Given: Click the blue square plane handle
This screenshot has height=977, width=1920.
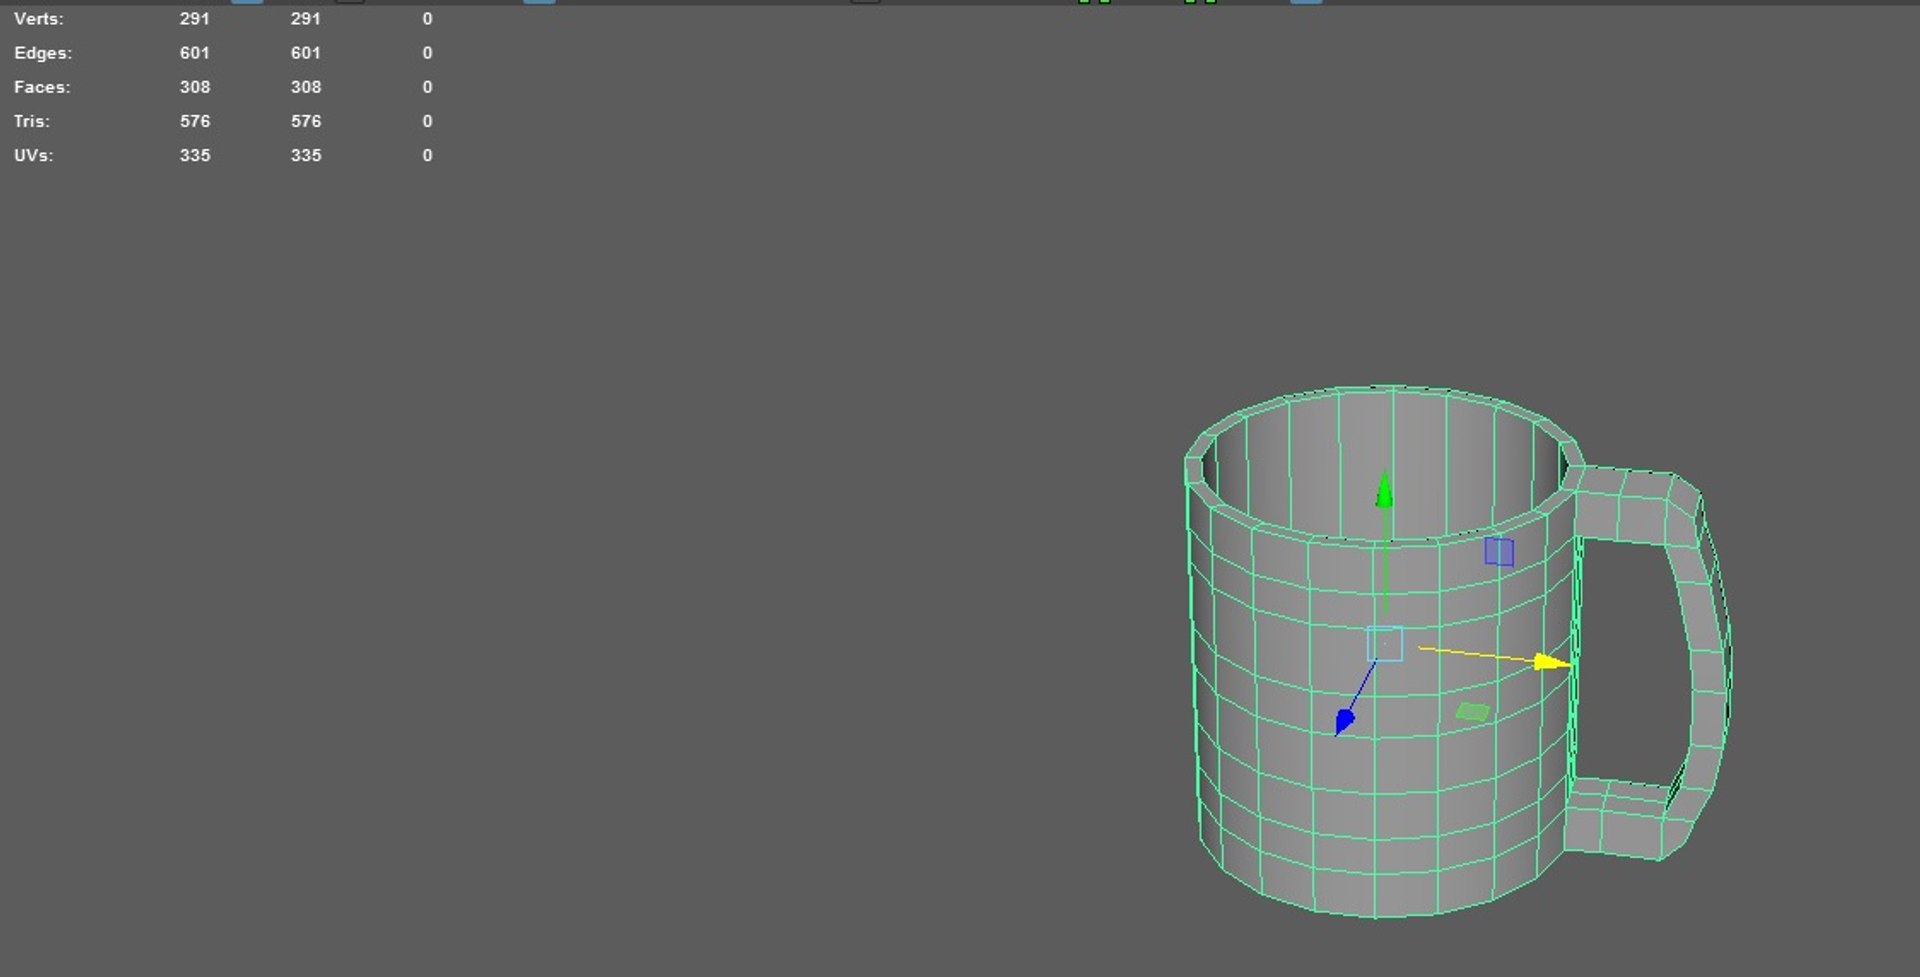Looking at the screenshot, I should [1499, 551].
